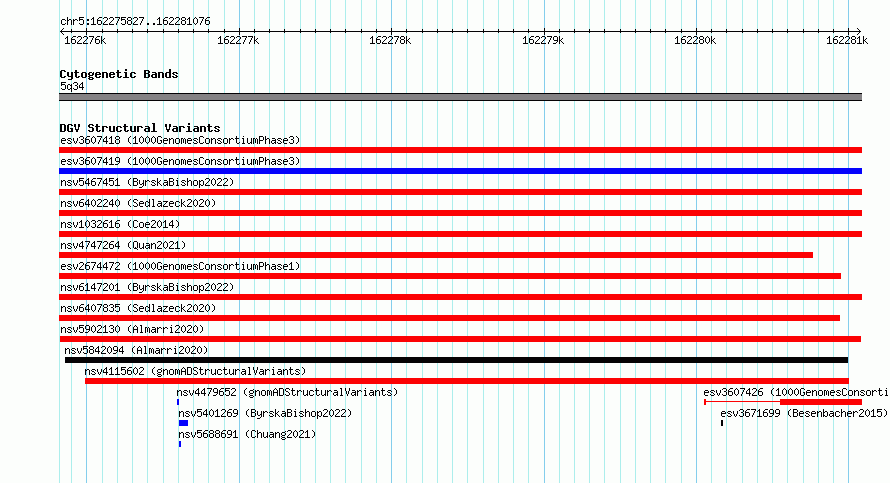Click the tiny black esv3671699 feature mark

[722, 423]
